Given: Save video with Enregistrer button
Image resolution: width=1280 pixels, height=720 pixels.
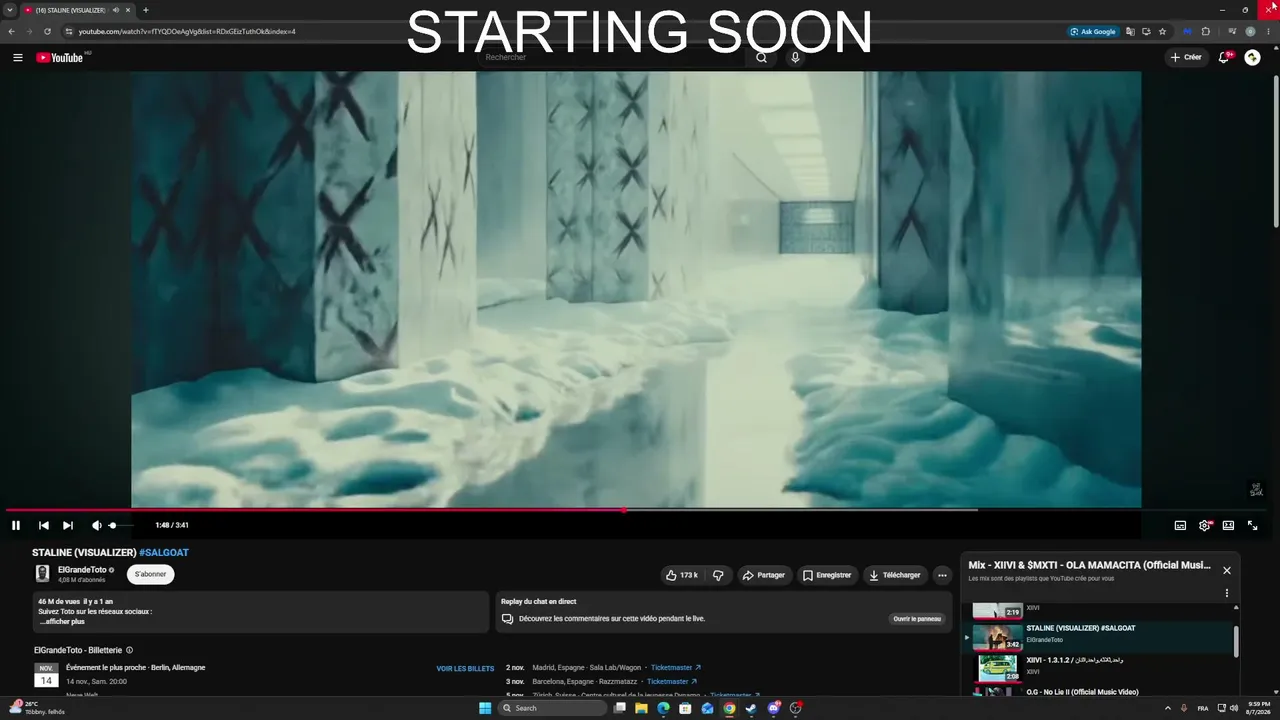Looking at the screenshot, I should pos(827,575).
